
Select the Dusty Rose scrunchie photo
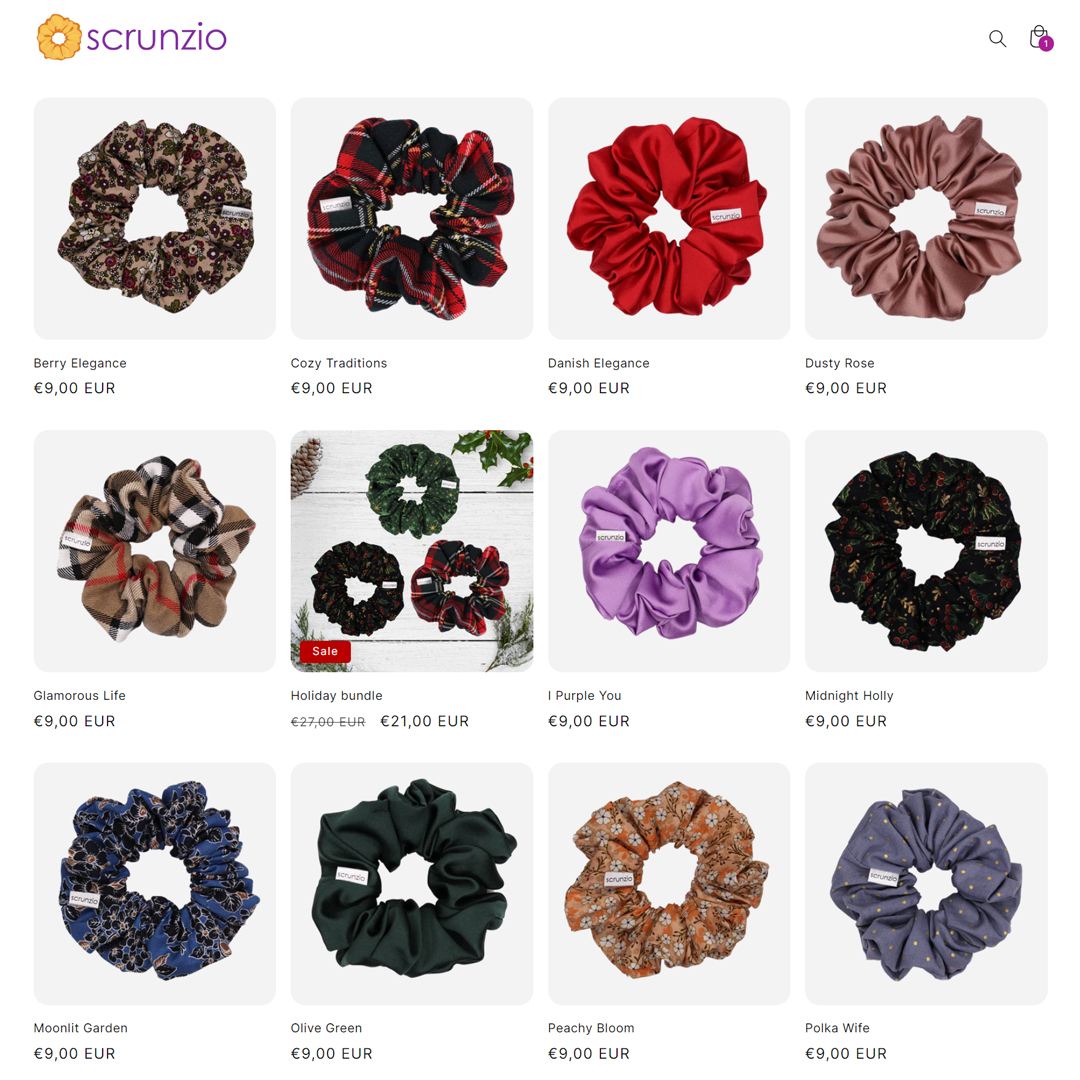coord(926,218)
